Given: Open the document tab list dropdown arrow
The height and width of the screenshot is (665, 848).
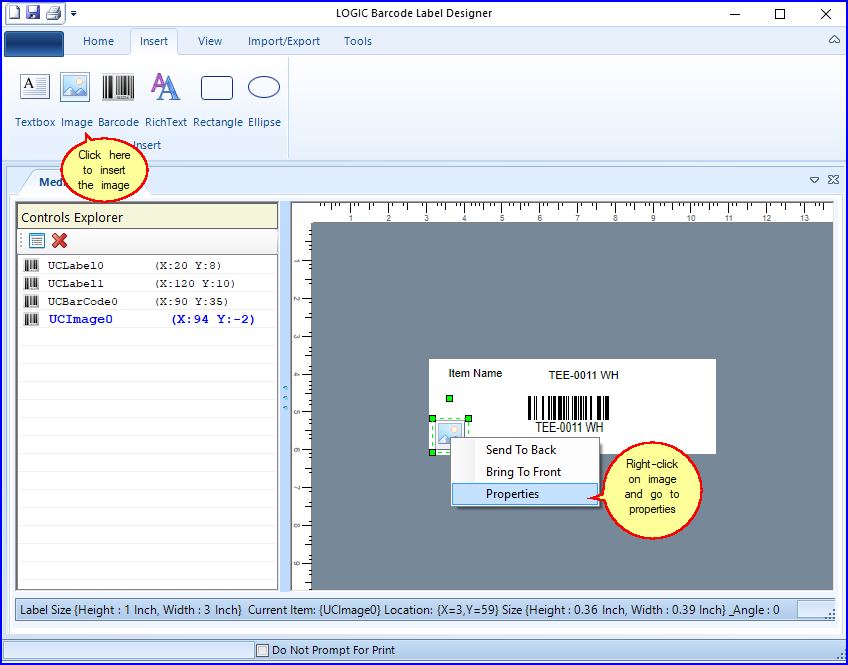Looking at the screenshot, I should click(x=814, y=180).
